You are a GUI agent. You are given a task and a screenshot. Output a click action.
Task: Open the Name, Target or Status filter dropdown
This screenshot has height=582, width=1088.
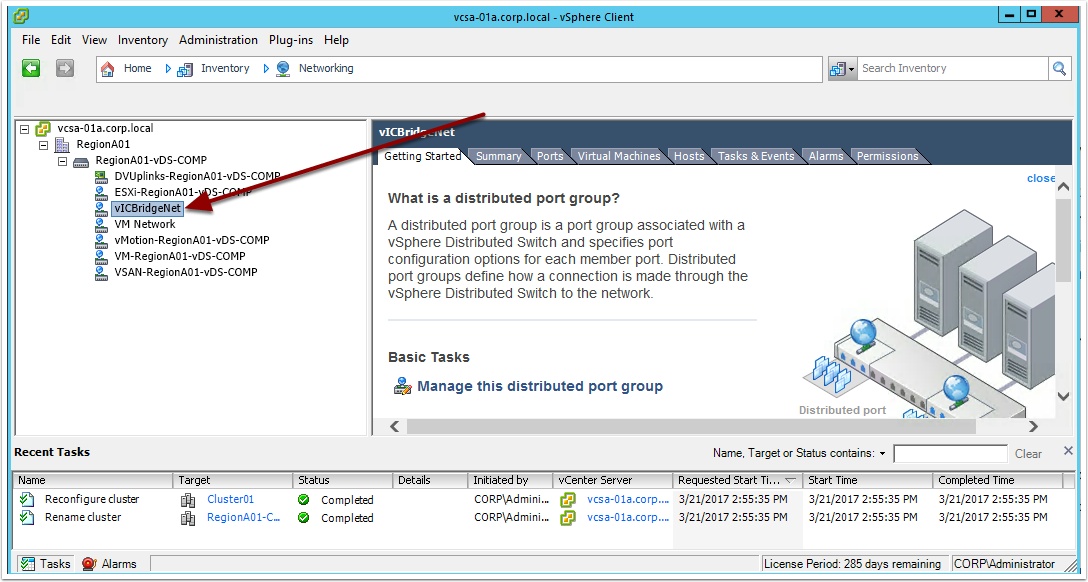pos(882,454)
